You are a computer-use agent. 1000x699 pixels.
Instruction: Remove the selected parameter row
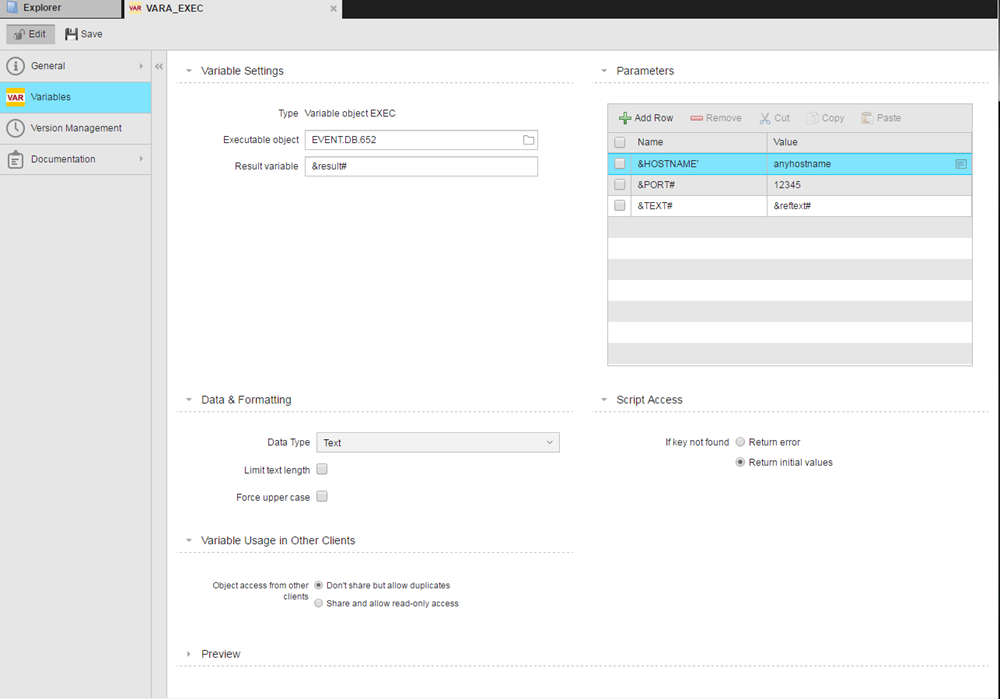click(x=716, y=118)
